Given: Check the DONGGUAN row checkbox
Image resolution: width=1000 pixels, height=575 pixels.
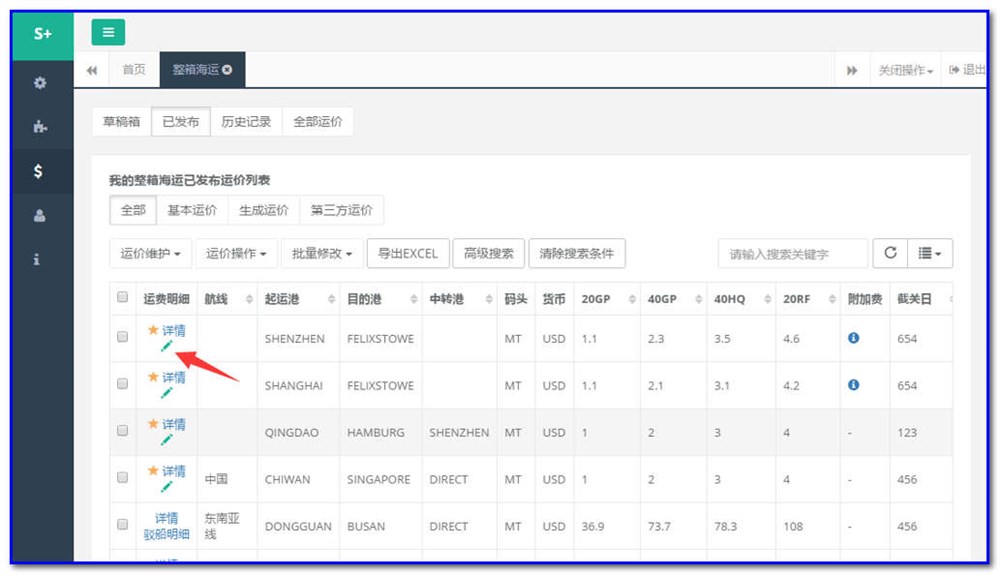Looking at the screenshot, I should coord(122,524).
